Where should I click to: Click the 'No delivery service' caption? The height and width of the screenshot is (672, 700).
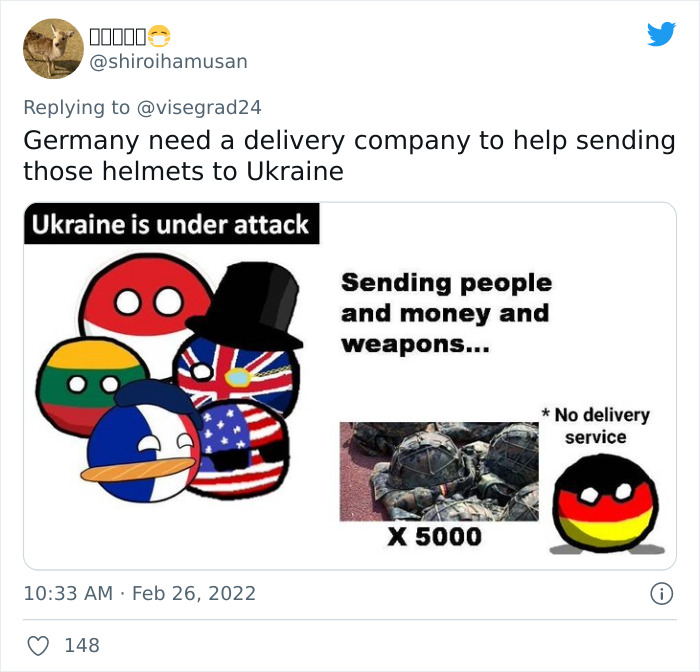tap(596, 426)
